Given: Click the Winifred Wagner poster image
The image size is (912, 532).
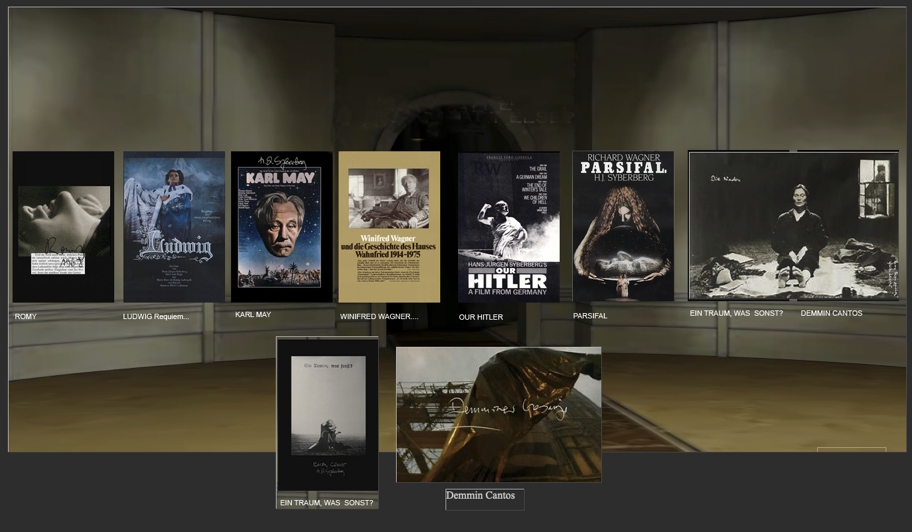Looking at the screenshot, I should pos(389,227).
